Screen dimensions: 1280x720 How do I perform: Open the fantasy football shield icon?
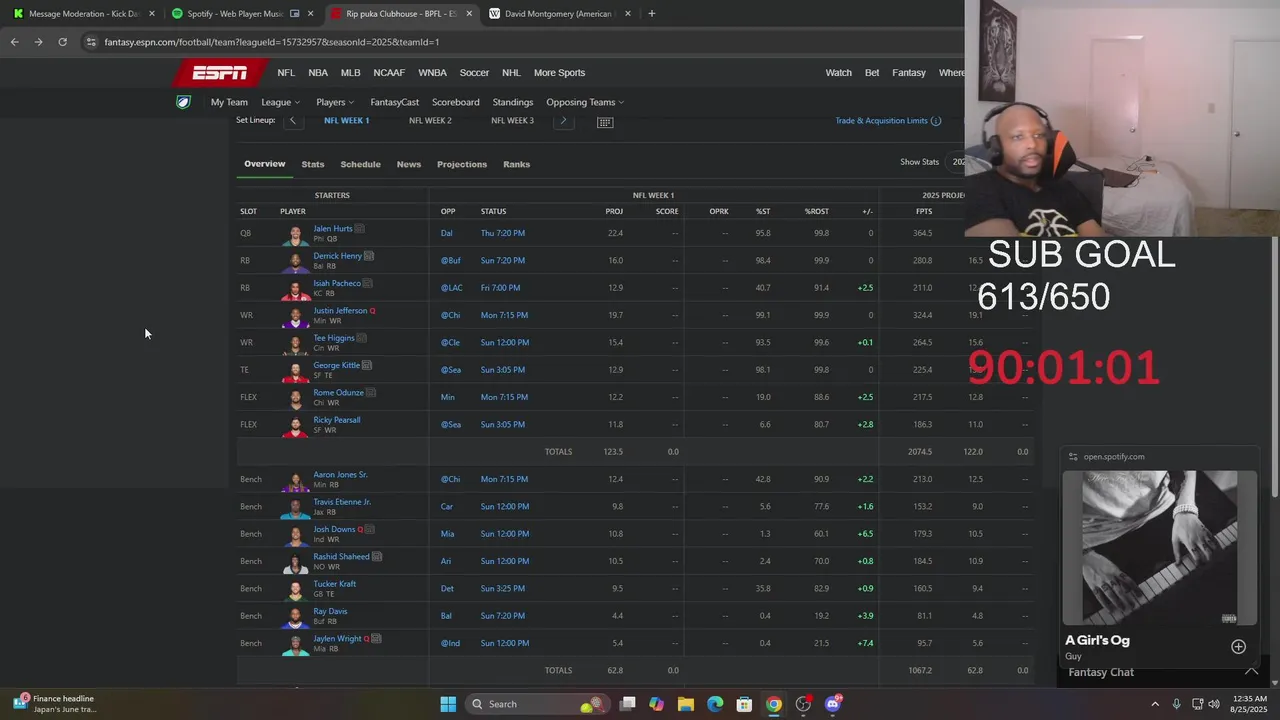(183, 102)
